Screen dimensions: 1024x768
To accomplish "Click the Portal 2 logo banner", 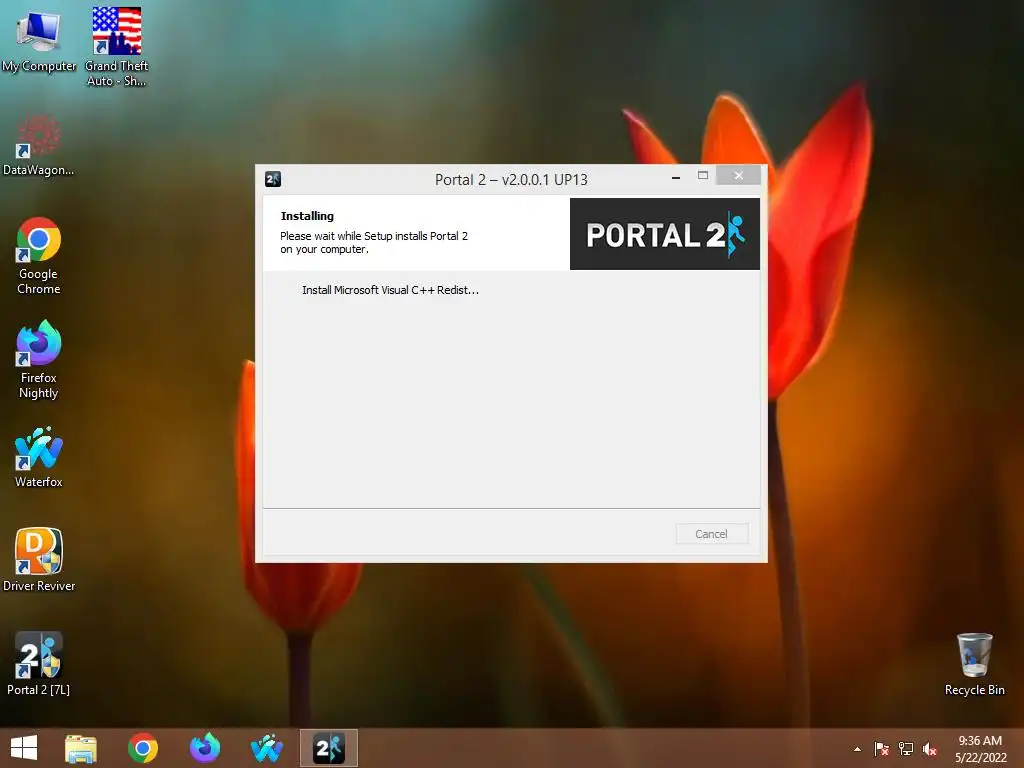I will tap(665, 234).
